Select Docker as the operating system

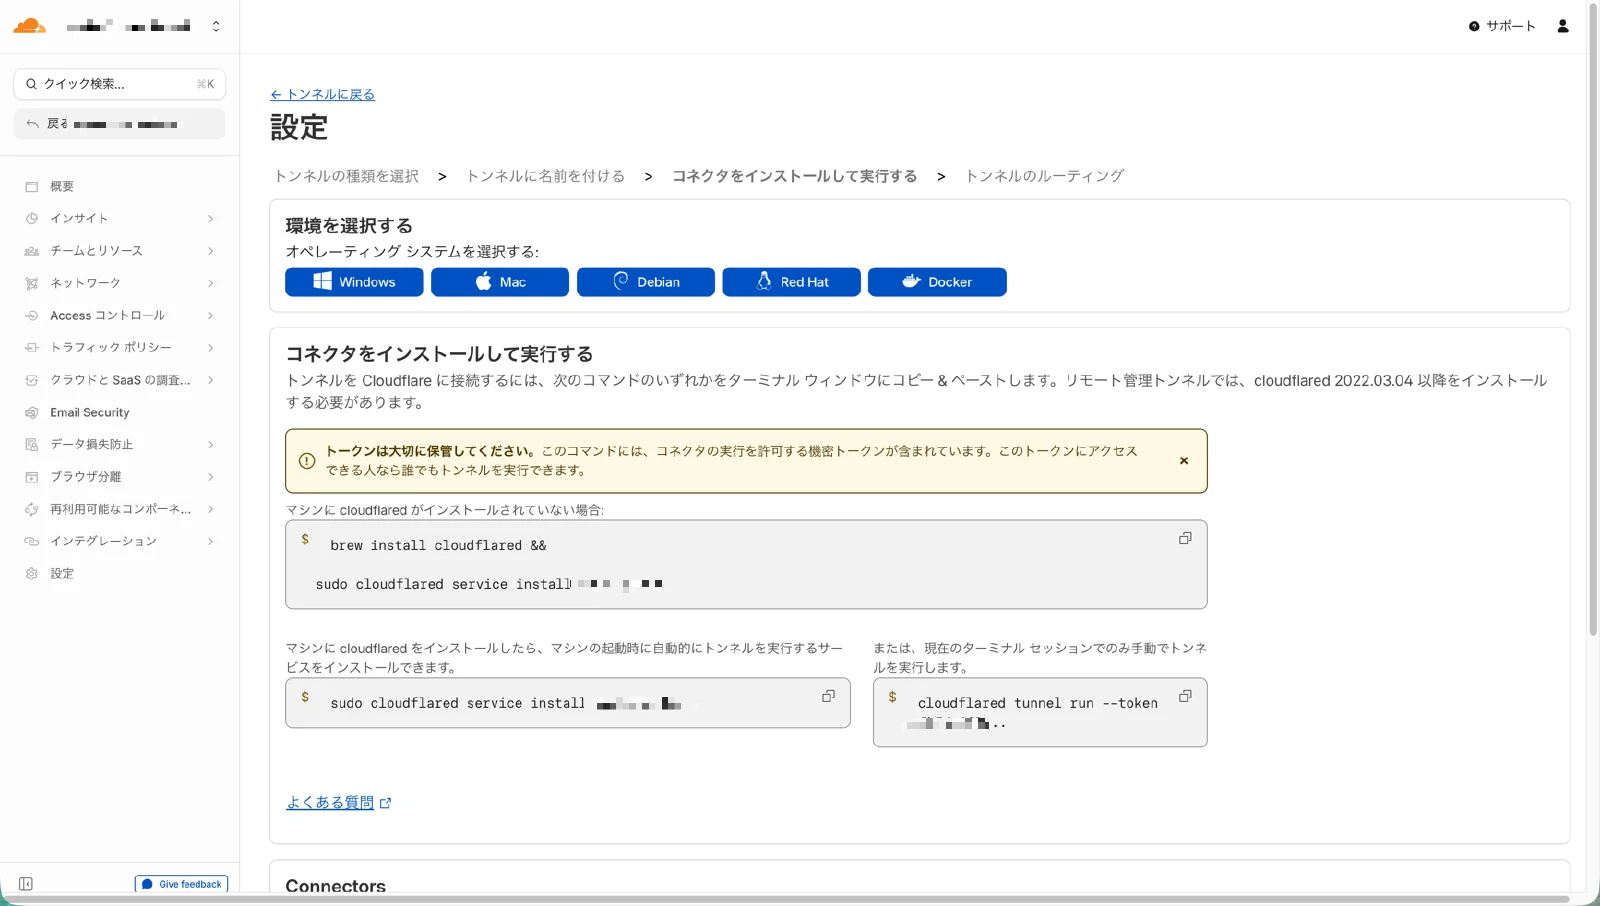tap(936, 282)
